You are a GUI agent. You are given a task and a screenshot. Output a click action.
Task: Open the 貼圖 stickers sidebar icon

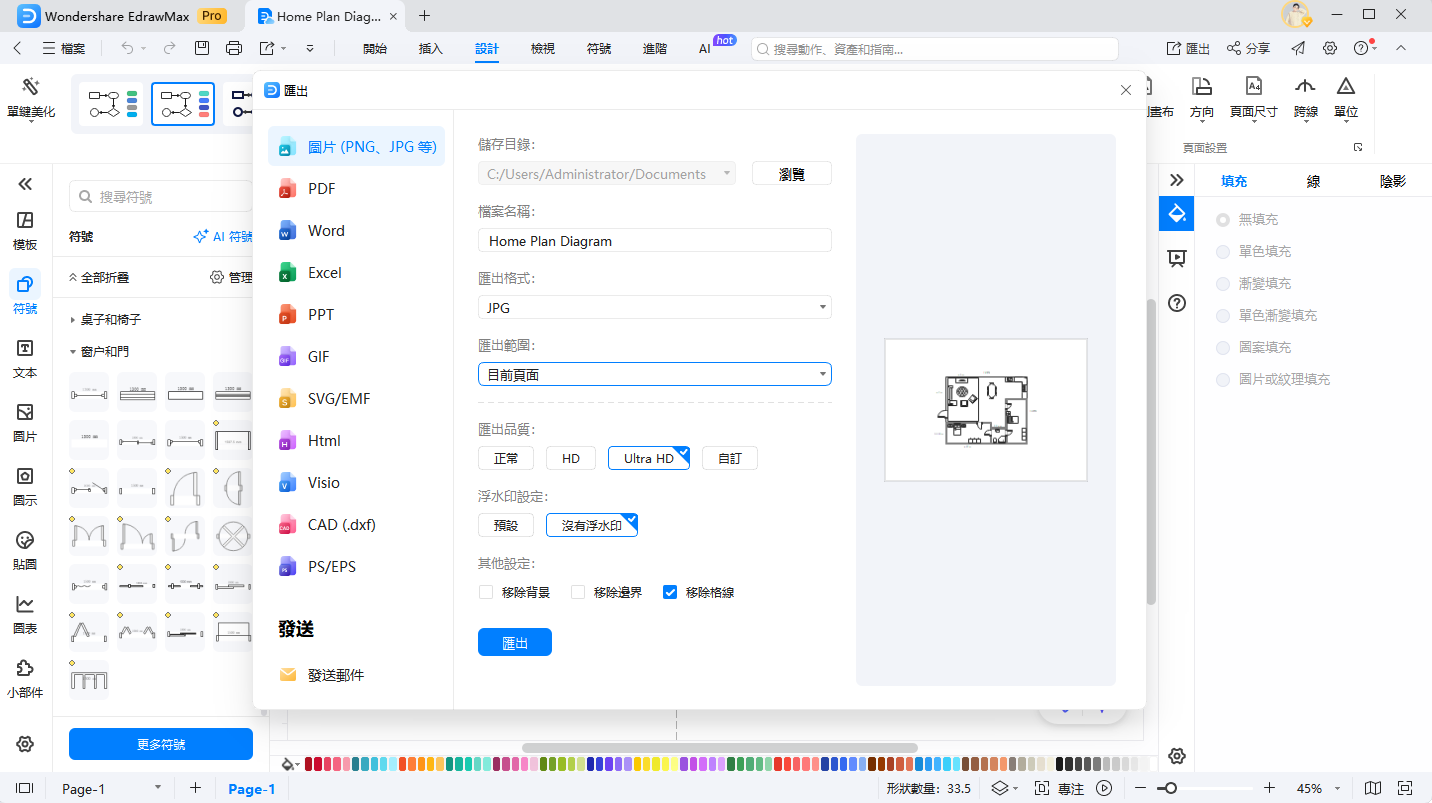tap(25, 549)
